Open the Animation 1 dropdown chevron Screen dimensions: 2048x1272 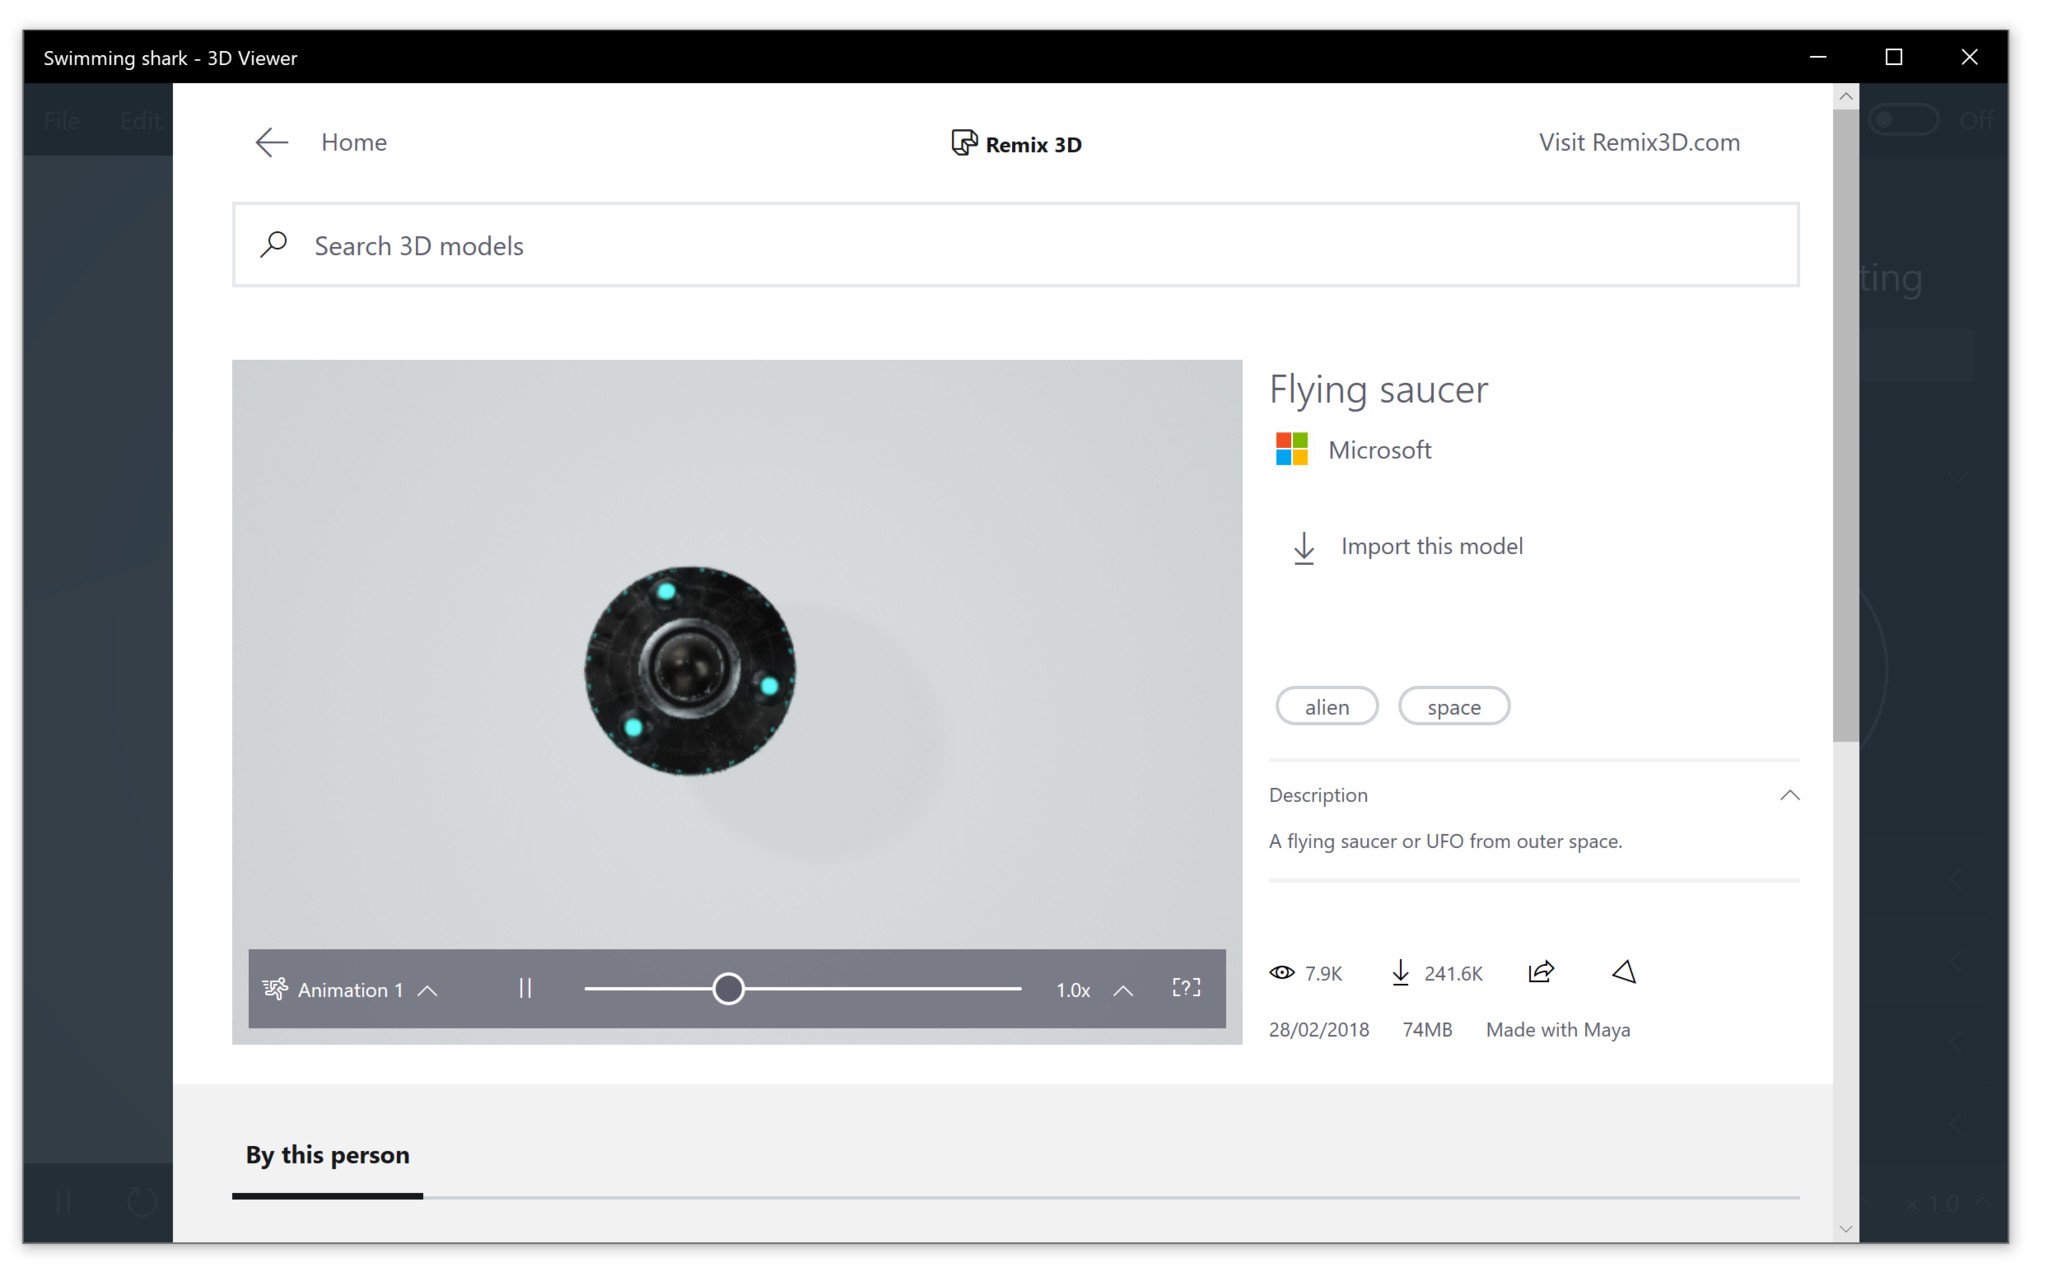coord(428,990)
